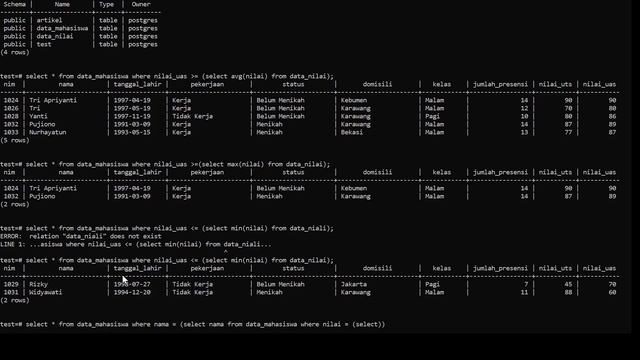This screenshot has width=640, height=360.
Task: Click jumlah_presensi value "7" in Rizky row
Action: click(526, 284)
